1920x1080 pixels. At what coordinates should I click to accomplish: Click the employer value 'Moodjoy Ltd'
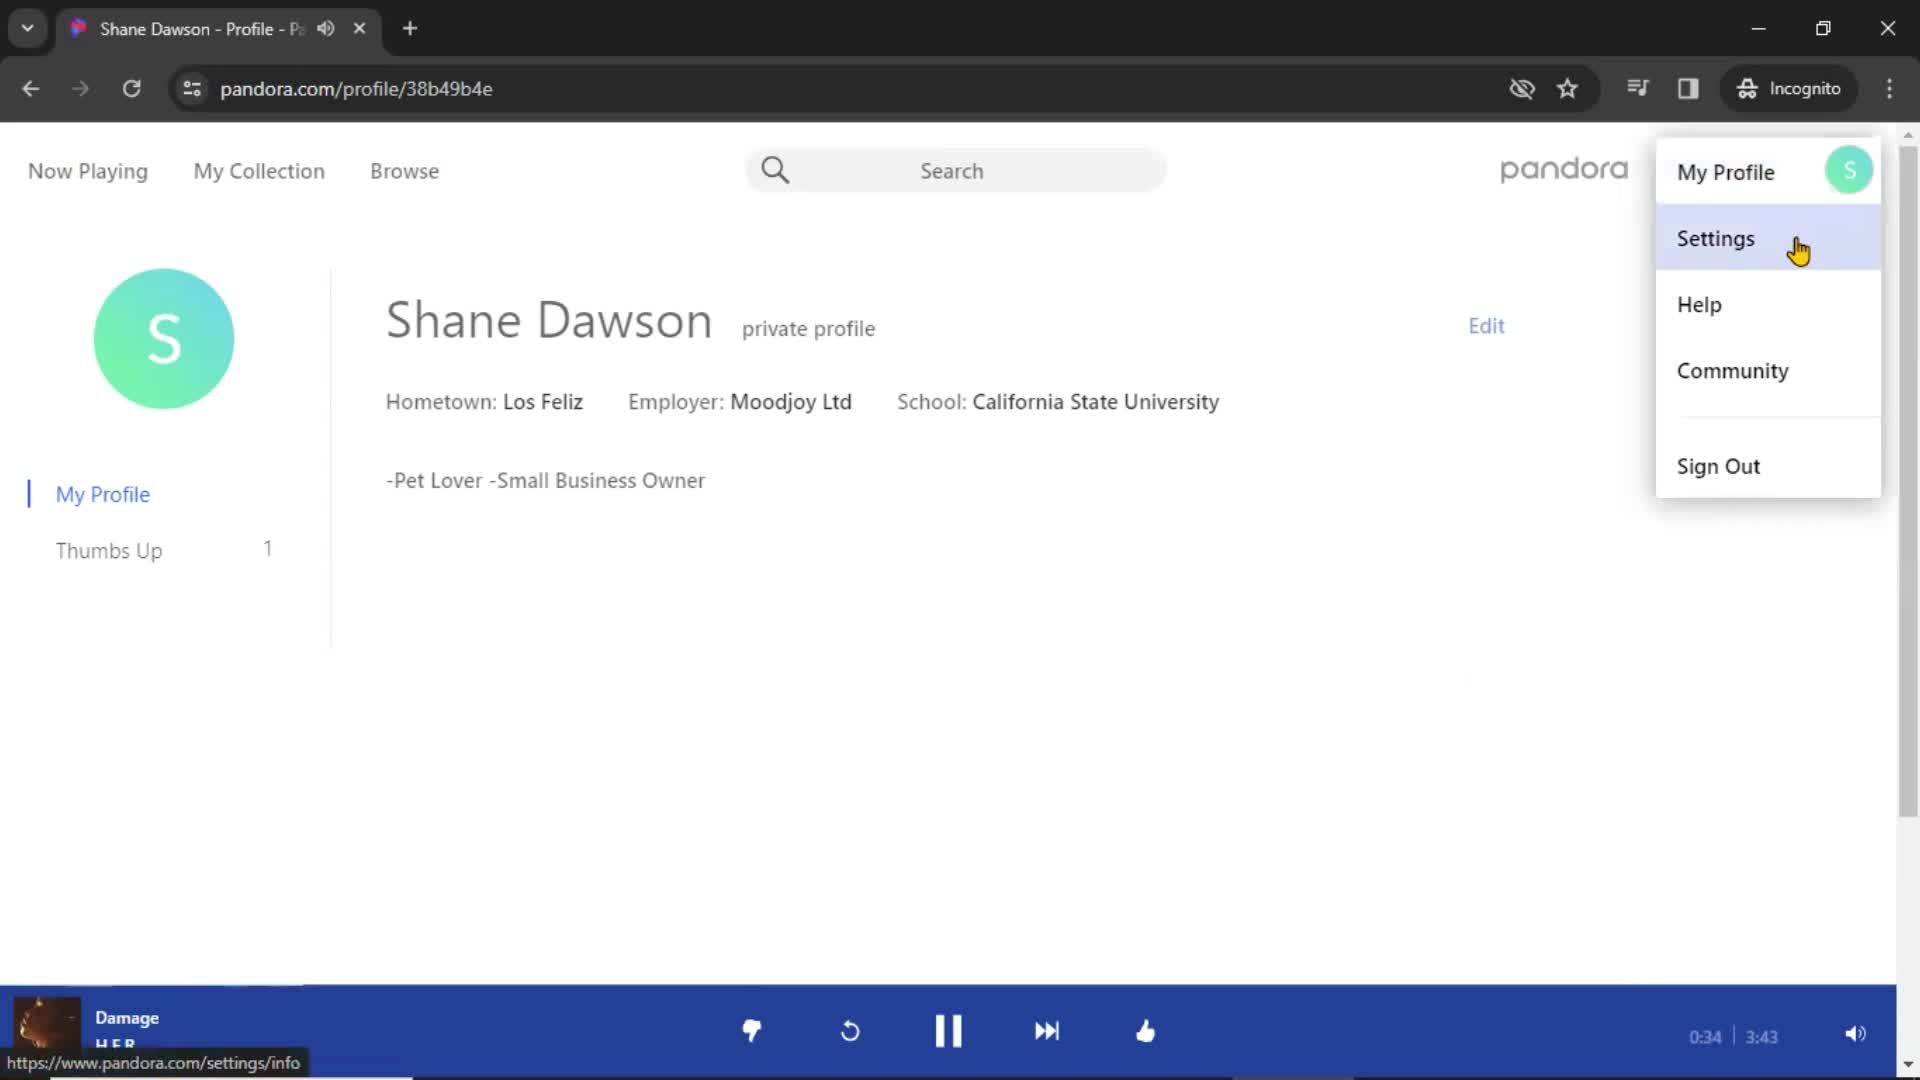791,401
